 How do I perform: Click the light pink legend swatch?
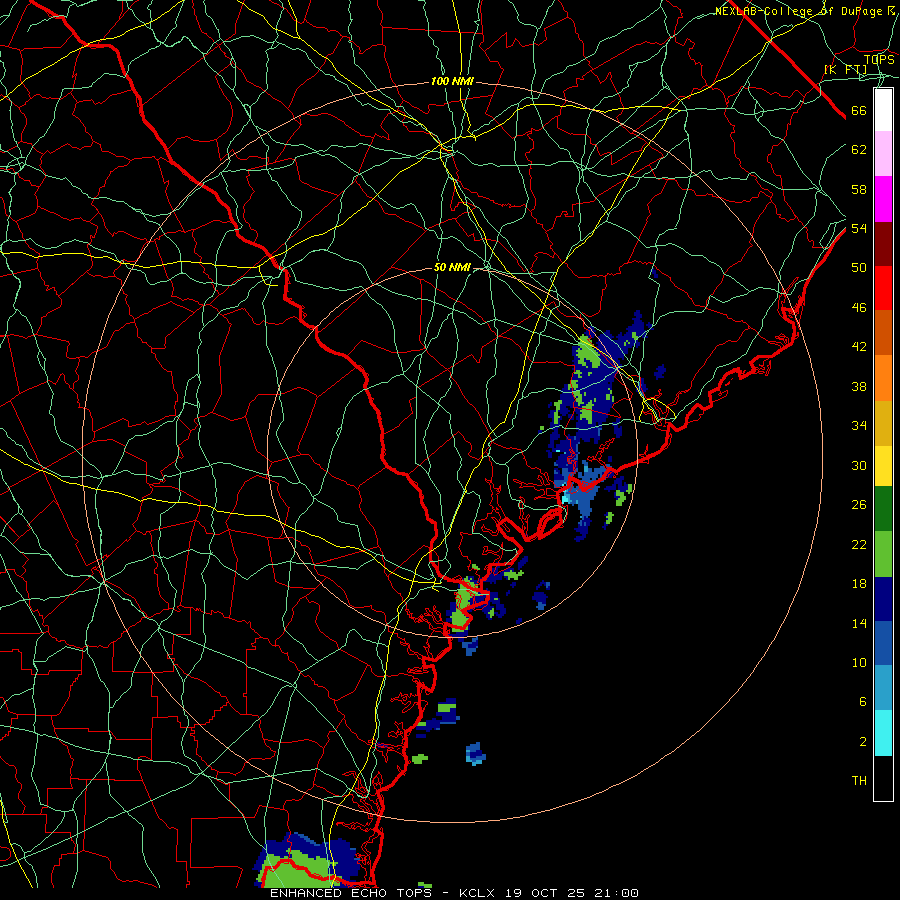coord(883,154)
